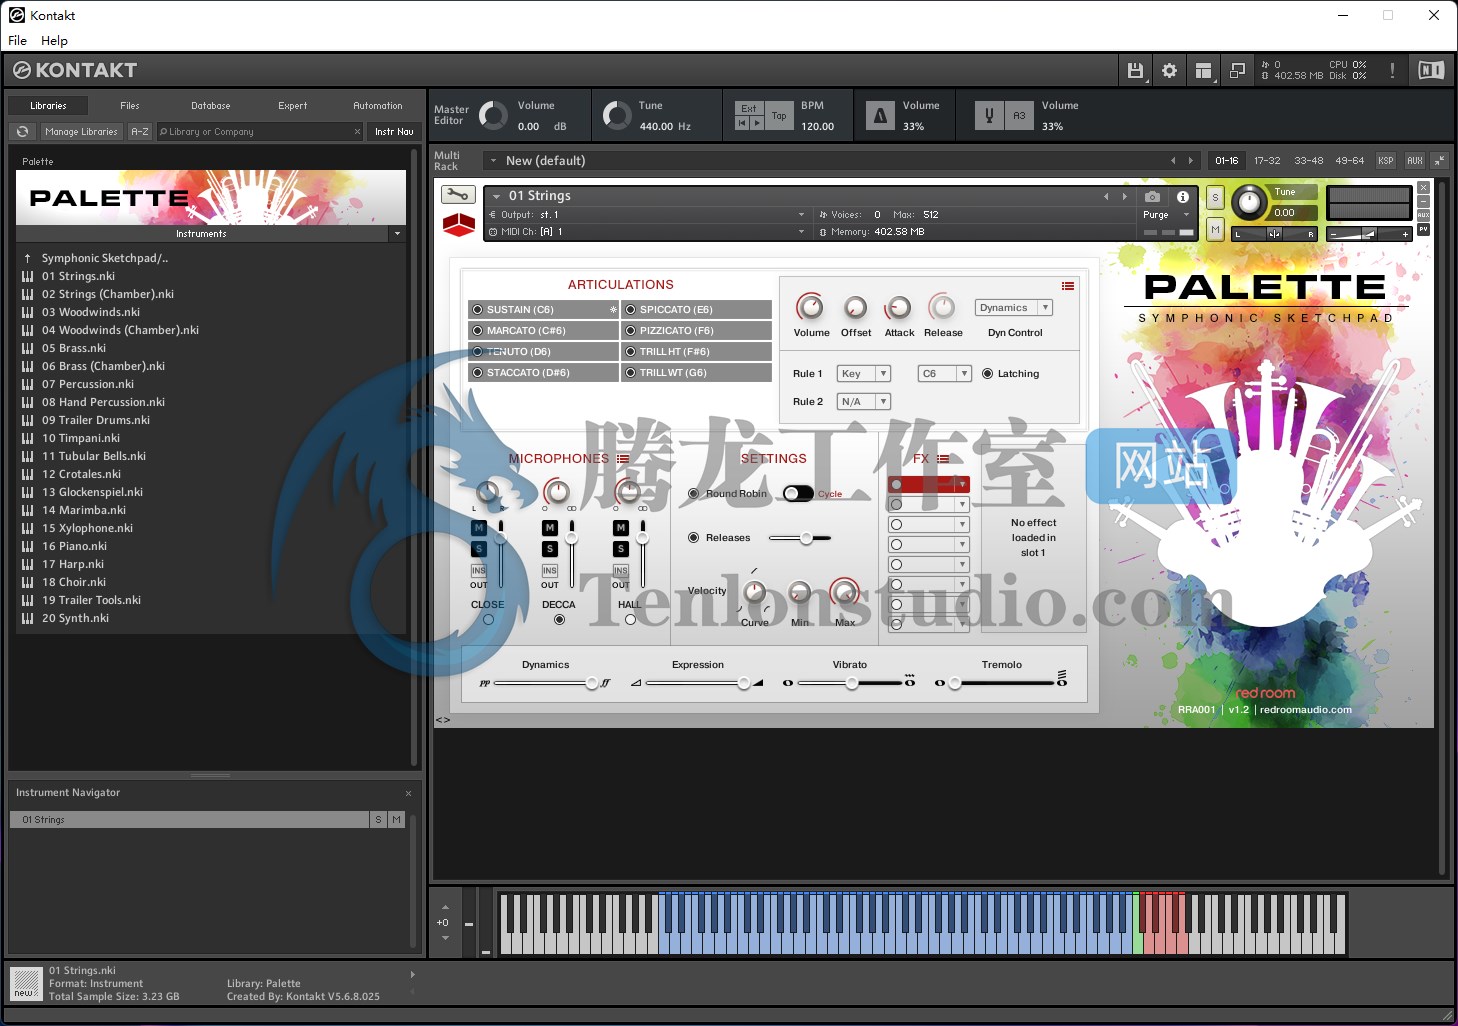
Task: Select SUSTAIN (C6) articulation
Action: pyautogui.click(x=543, y=310)
